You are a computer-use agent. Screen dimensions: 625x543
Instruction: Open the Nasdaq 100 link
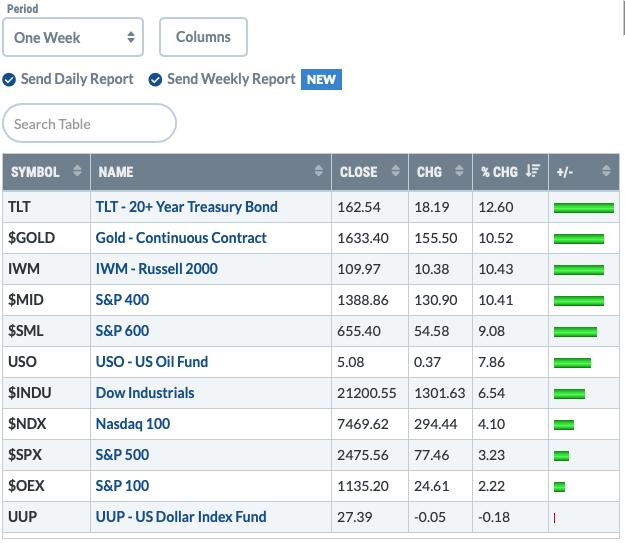[x=133, y=424]
